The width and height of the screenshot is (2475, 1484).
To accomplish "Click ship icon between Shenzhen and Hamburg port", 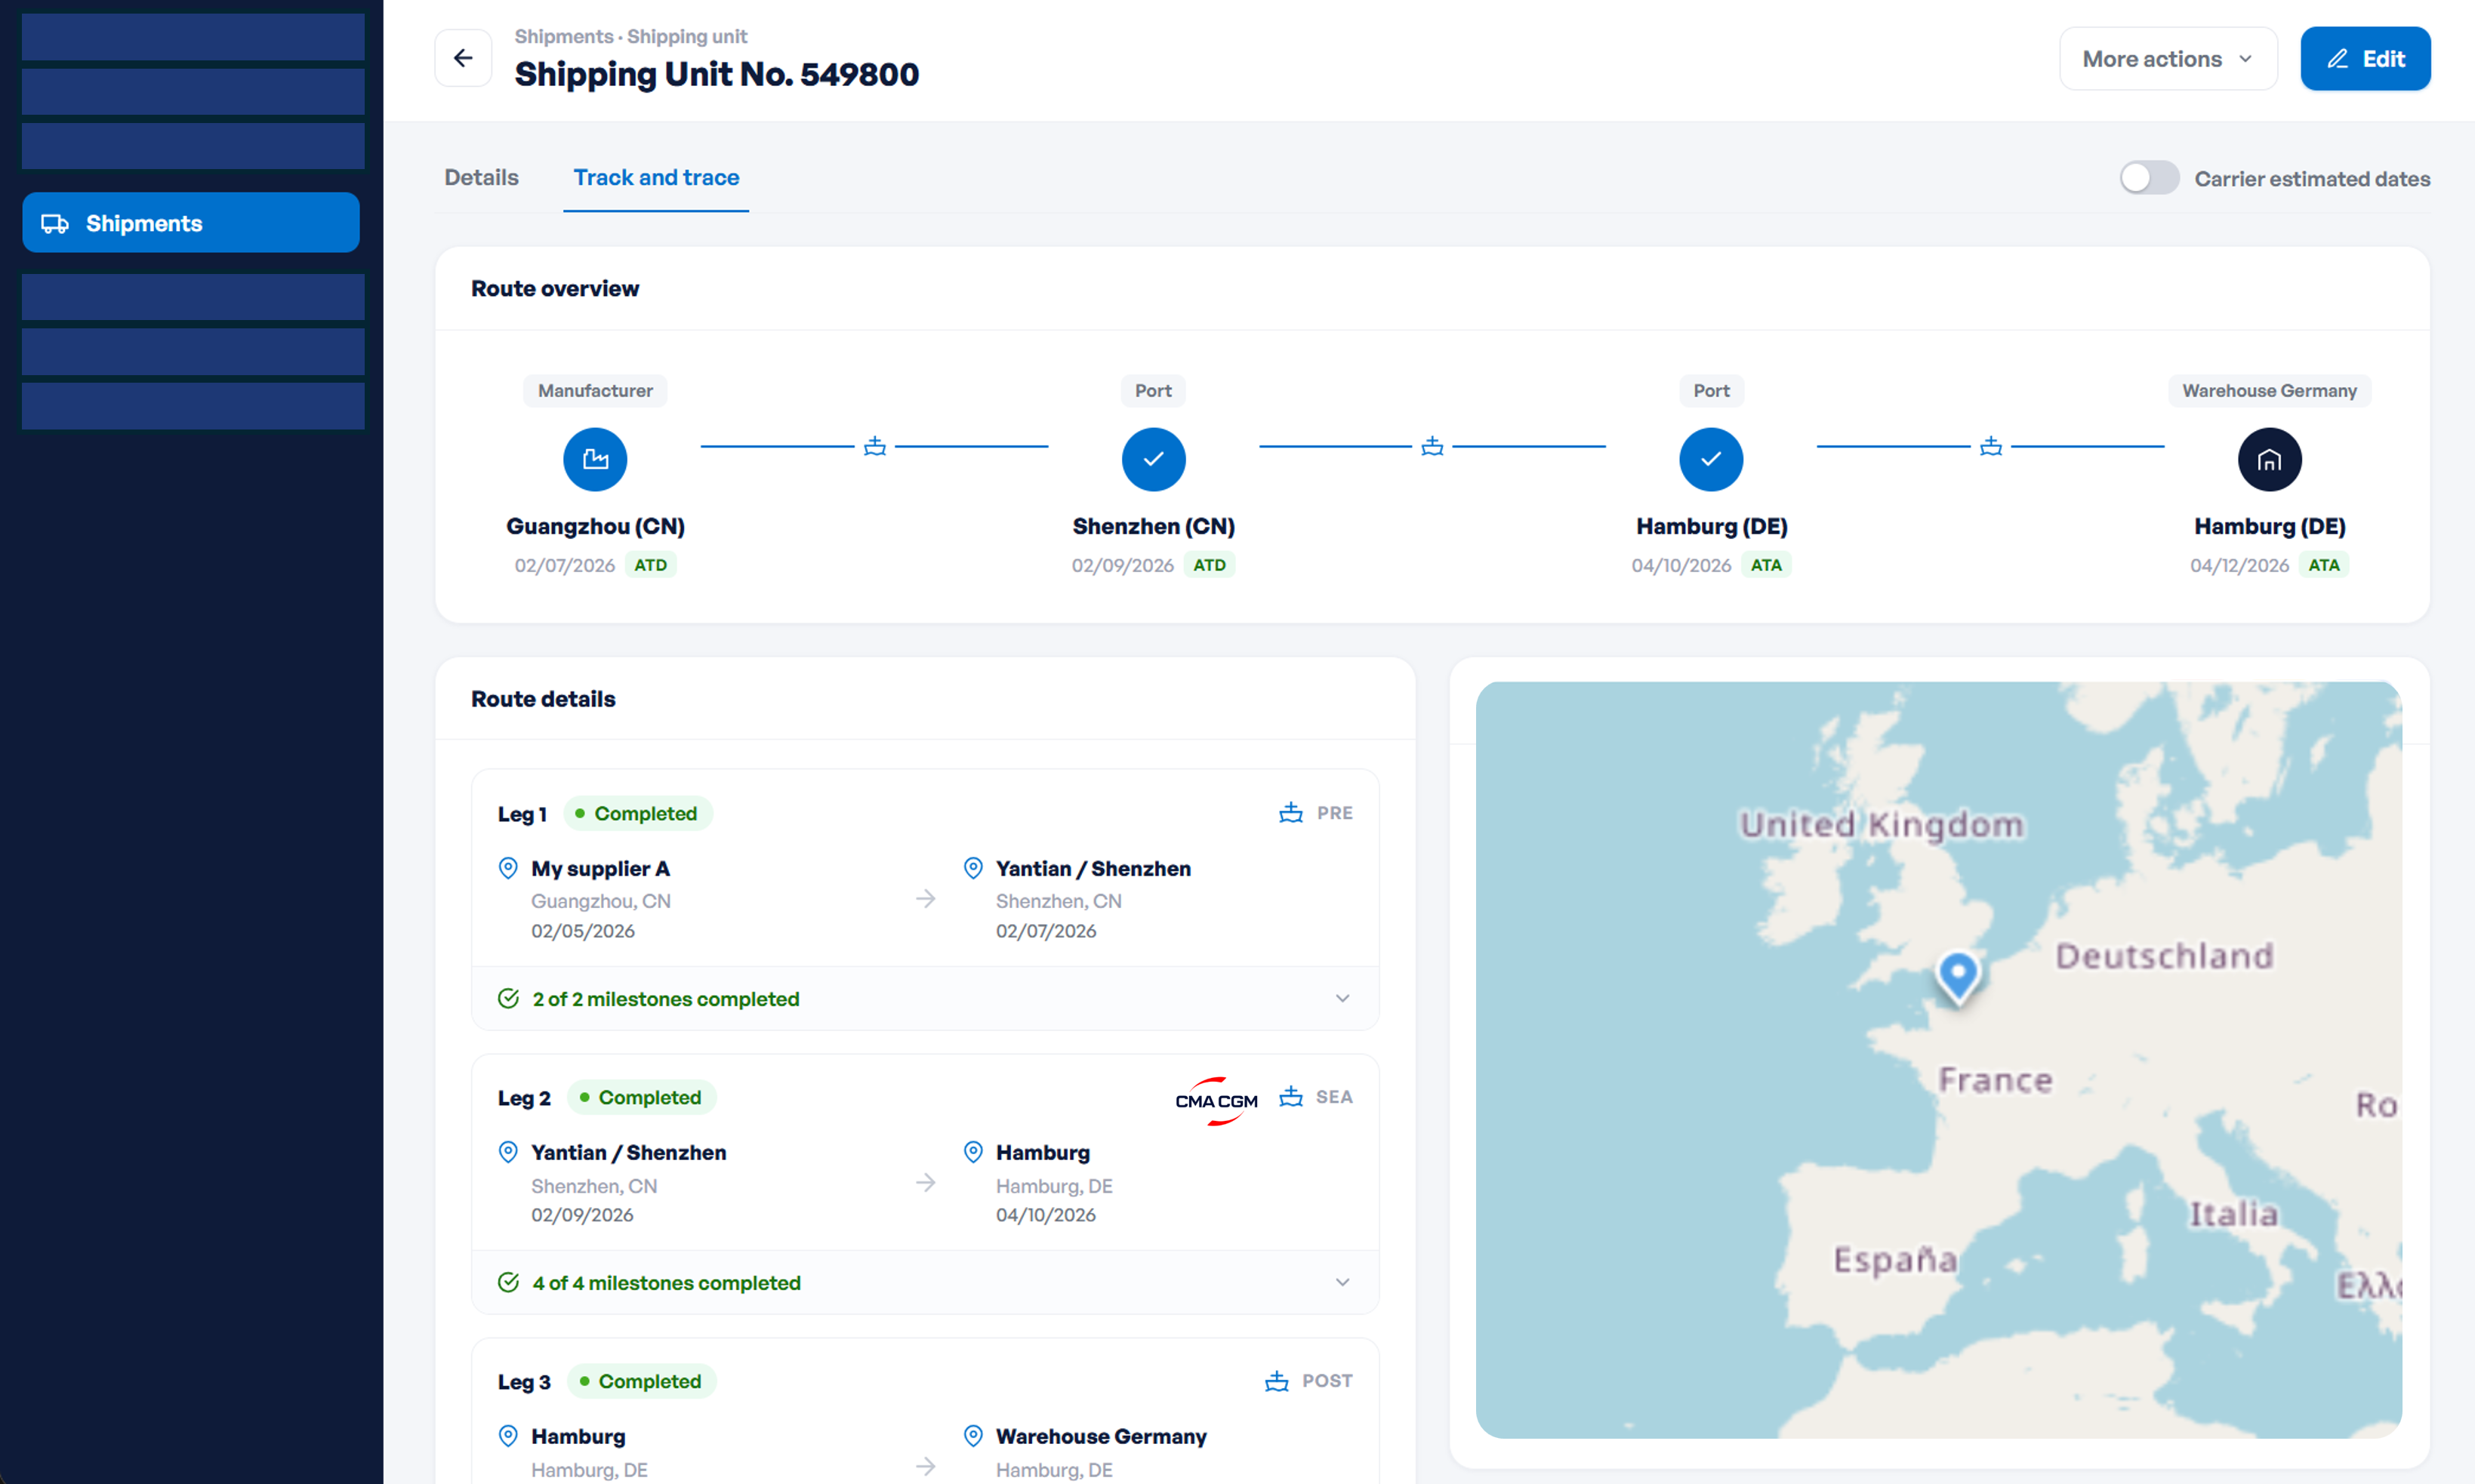I will coord(1432,446).
